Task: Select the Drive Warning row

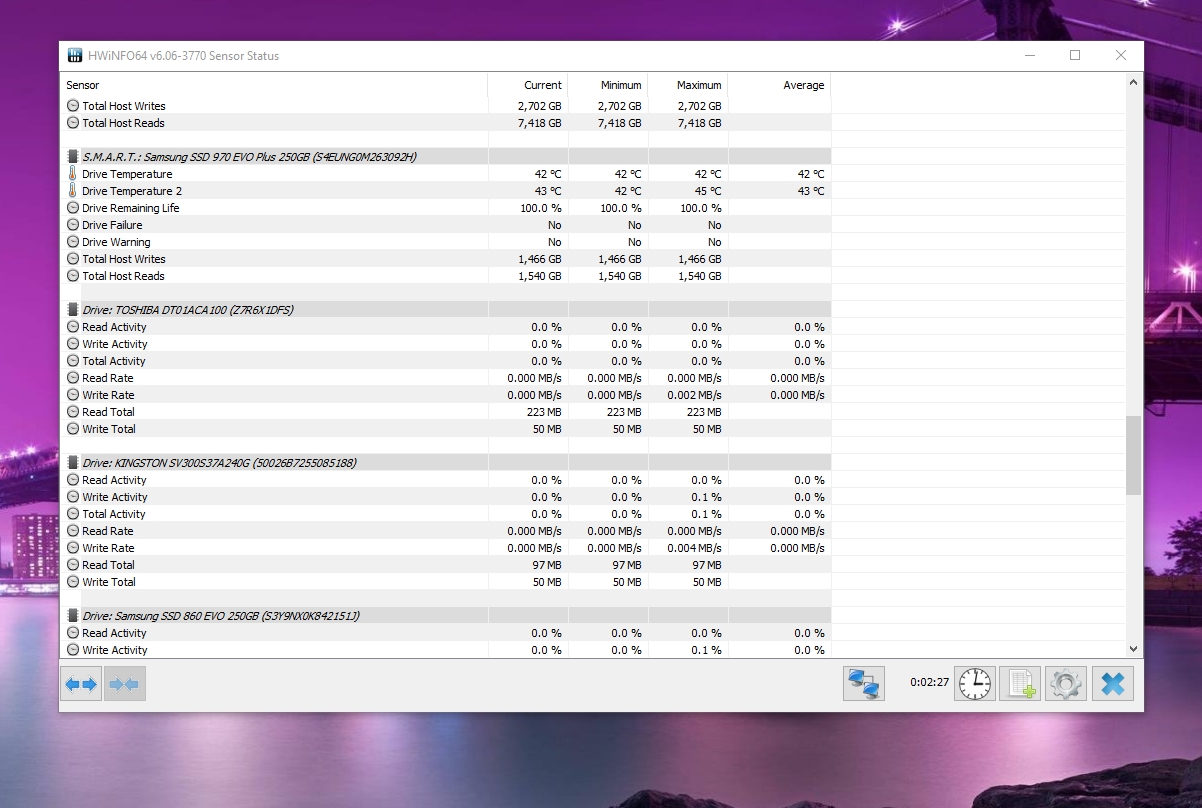Action: 445,242
